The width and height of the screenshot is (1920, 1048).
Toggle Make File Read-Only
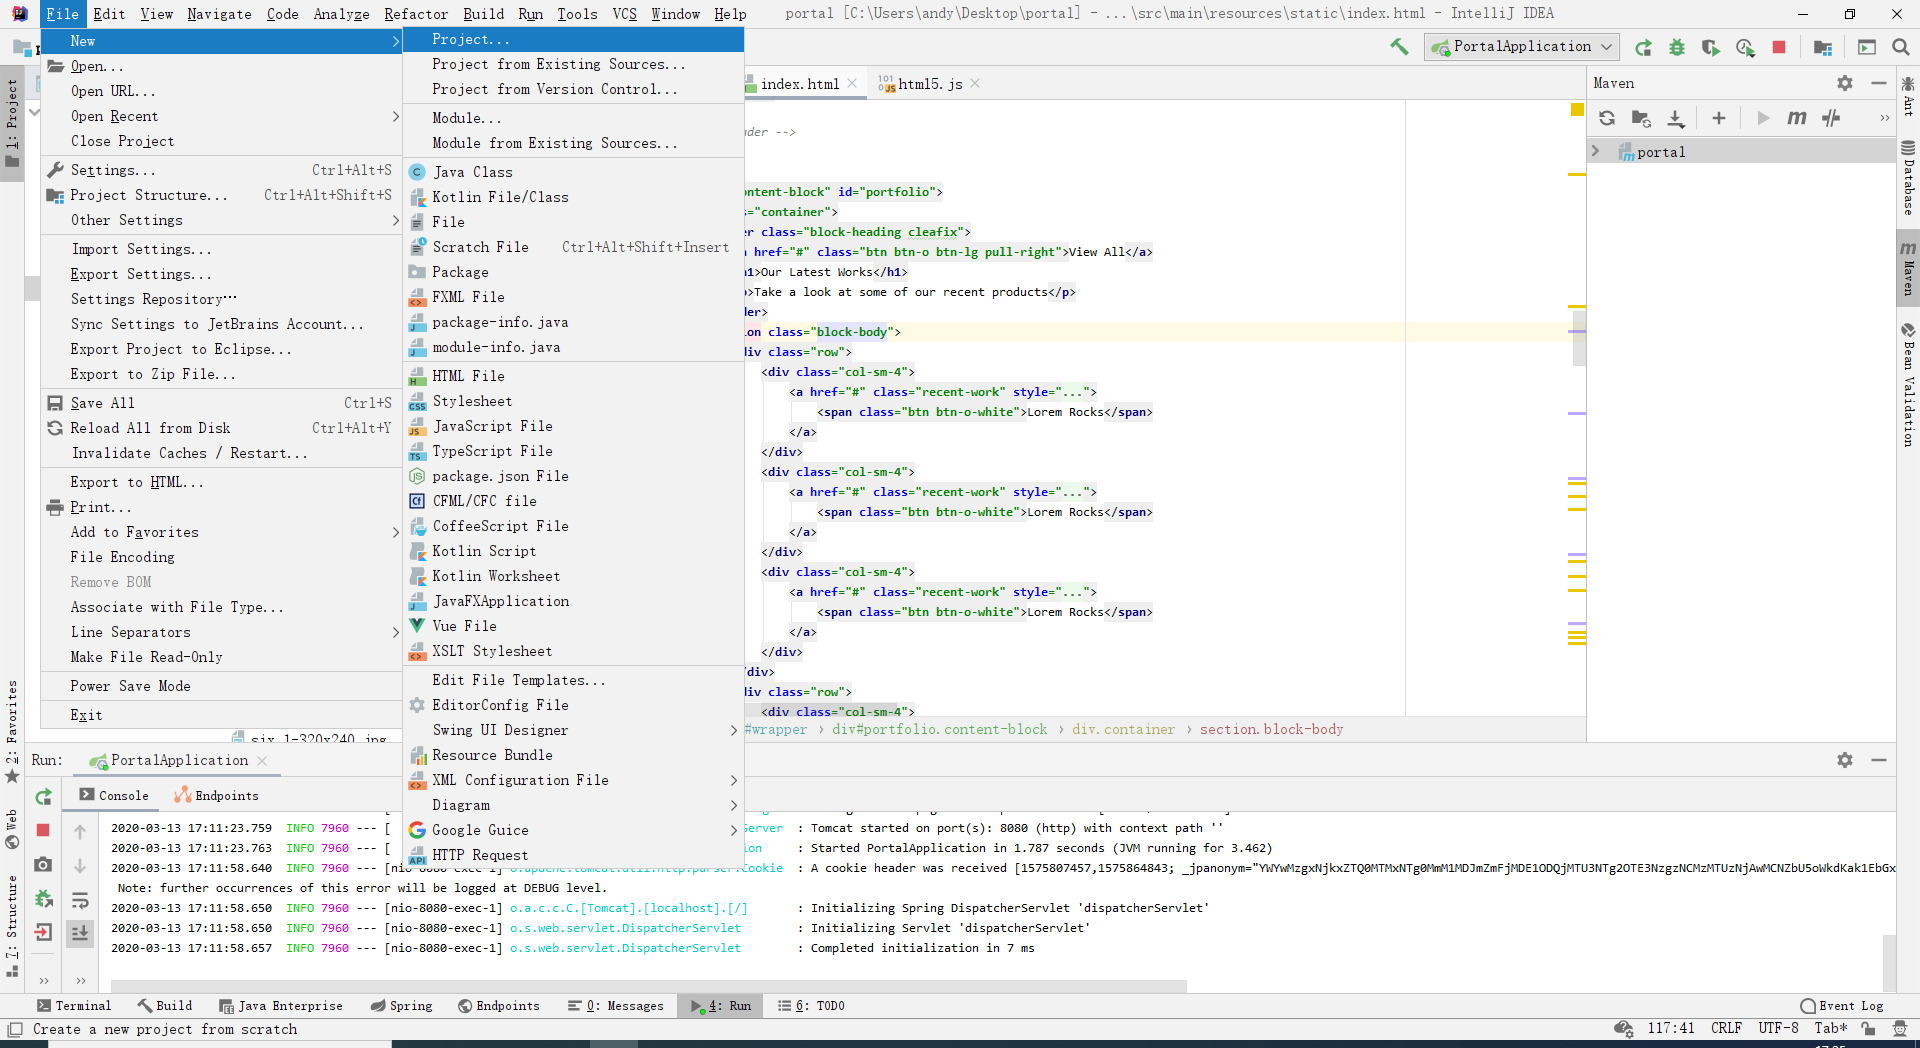(221, 657)
